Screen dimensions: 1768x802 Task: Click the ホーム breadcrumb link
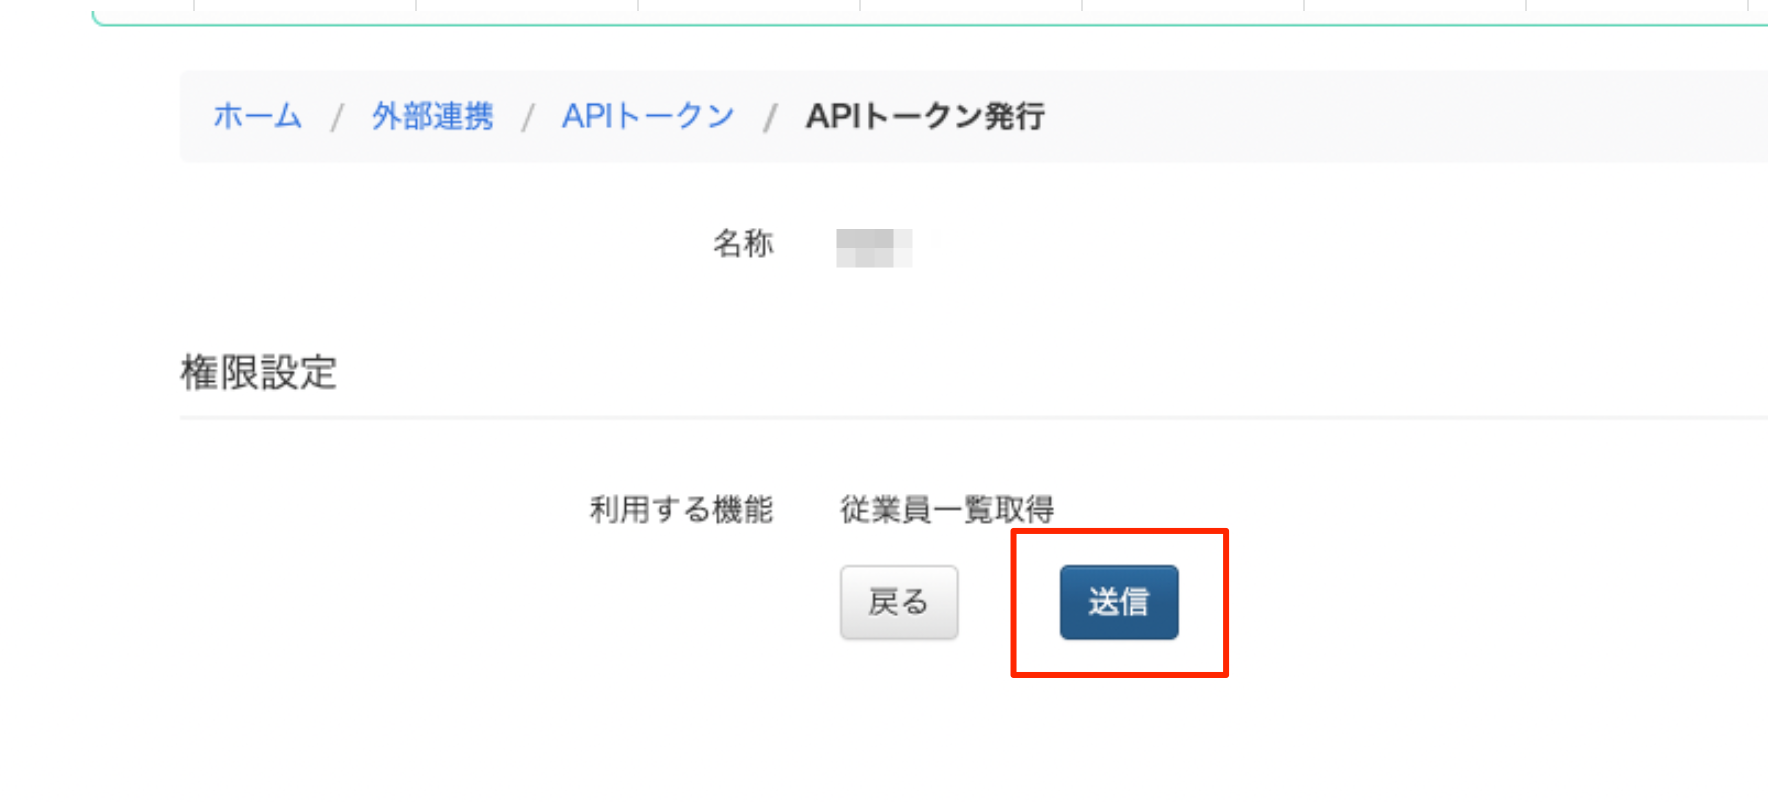(257, 116)
